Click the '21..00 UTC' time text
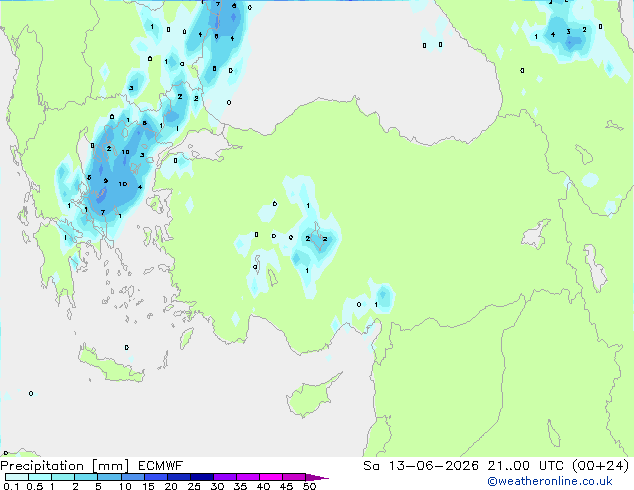Image resolution: width=634 pixels, height=490 pixels. pos(525,466)
